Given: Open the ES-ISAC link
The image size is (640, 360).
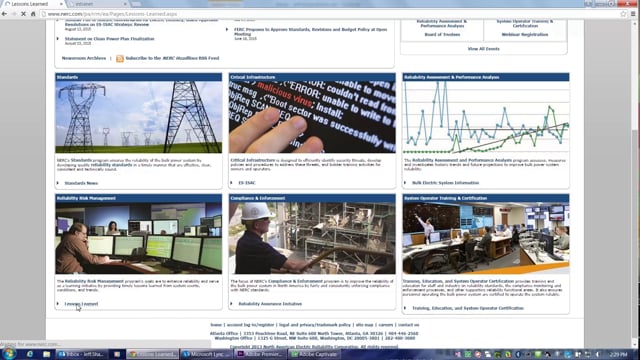Looking at the screenshot, I should (x=247, y=183).
